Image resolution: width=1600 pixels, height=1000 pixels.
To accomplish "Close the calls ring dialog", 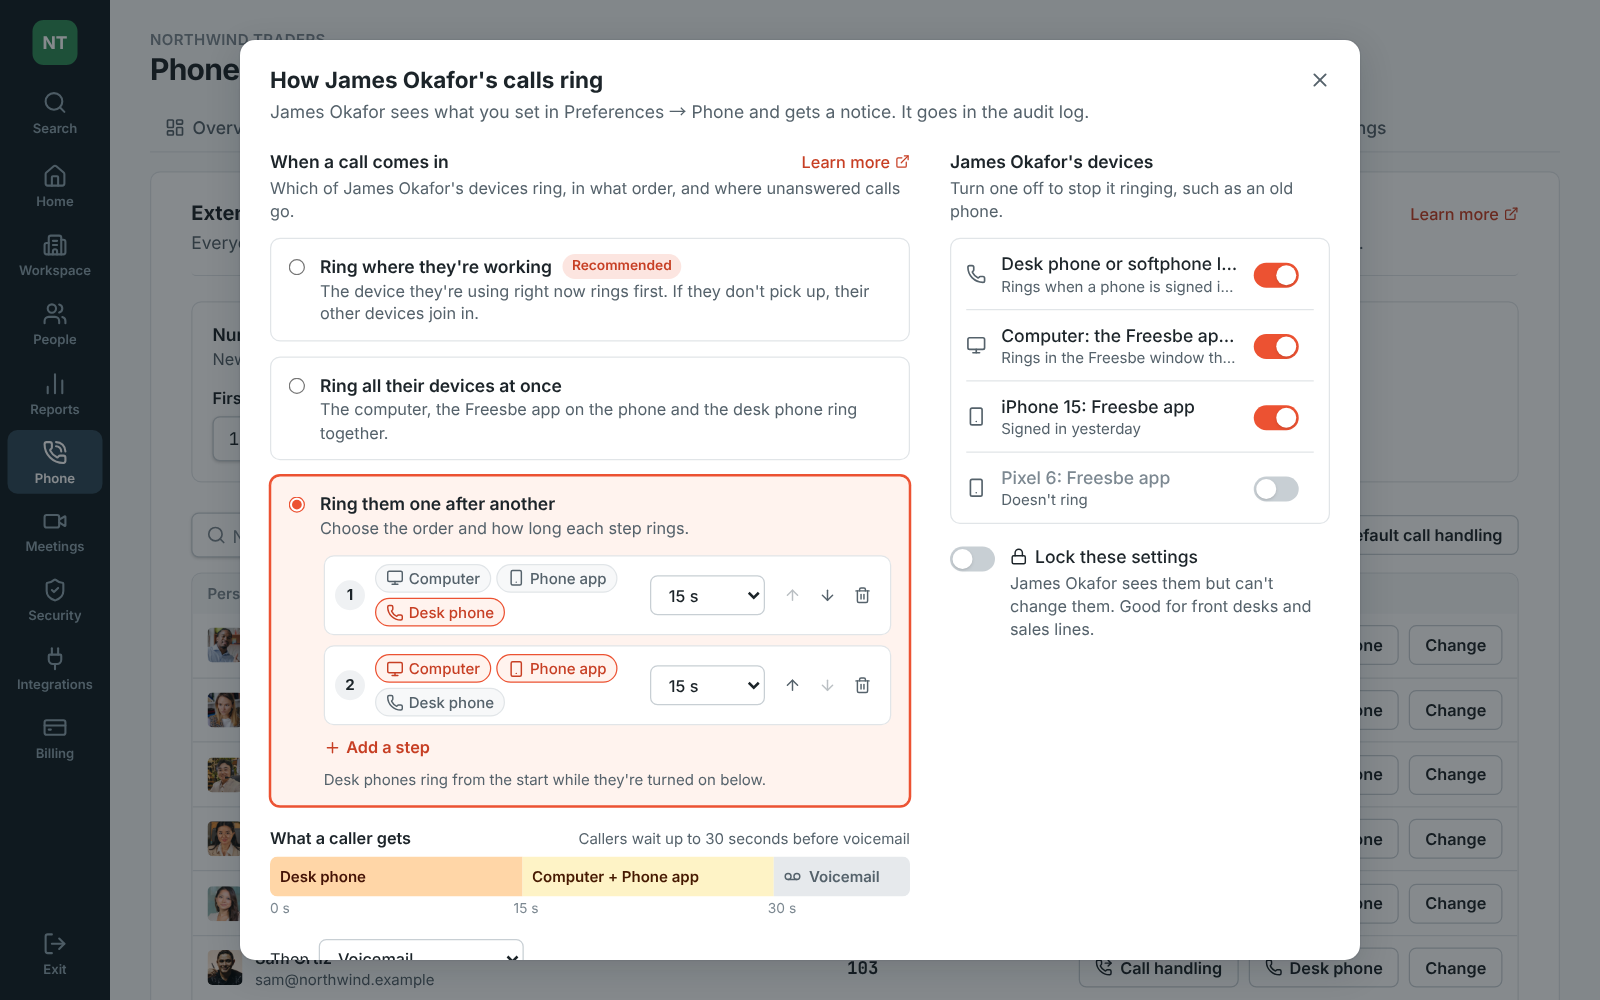I will [1320, 80].
